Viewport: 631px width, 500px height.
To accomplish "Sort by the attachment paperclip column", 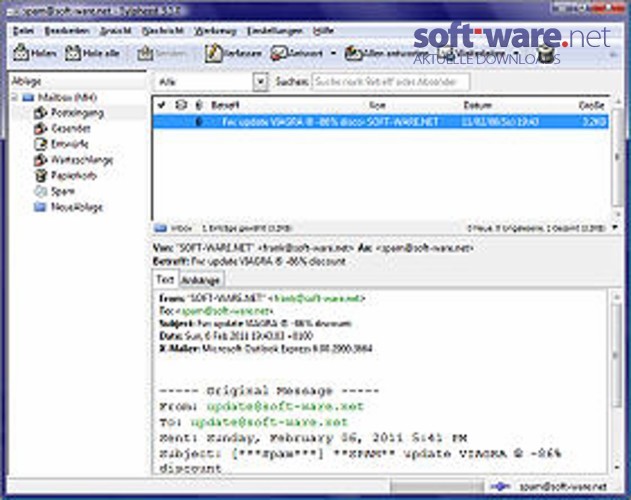I will pos(198,105).
